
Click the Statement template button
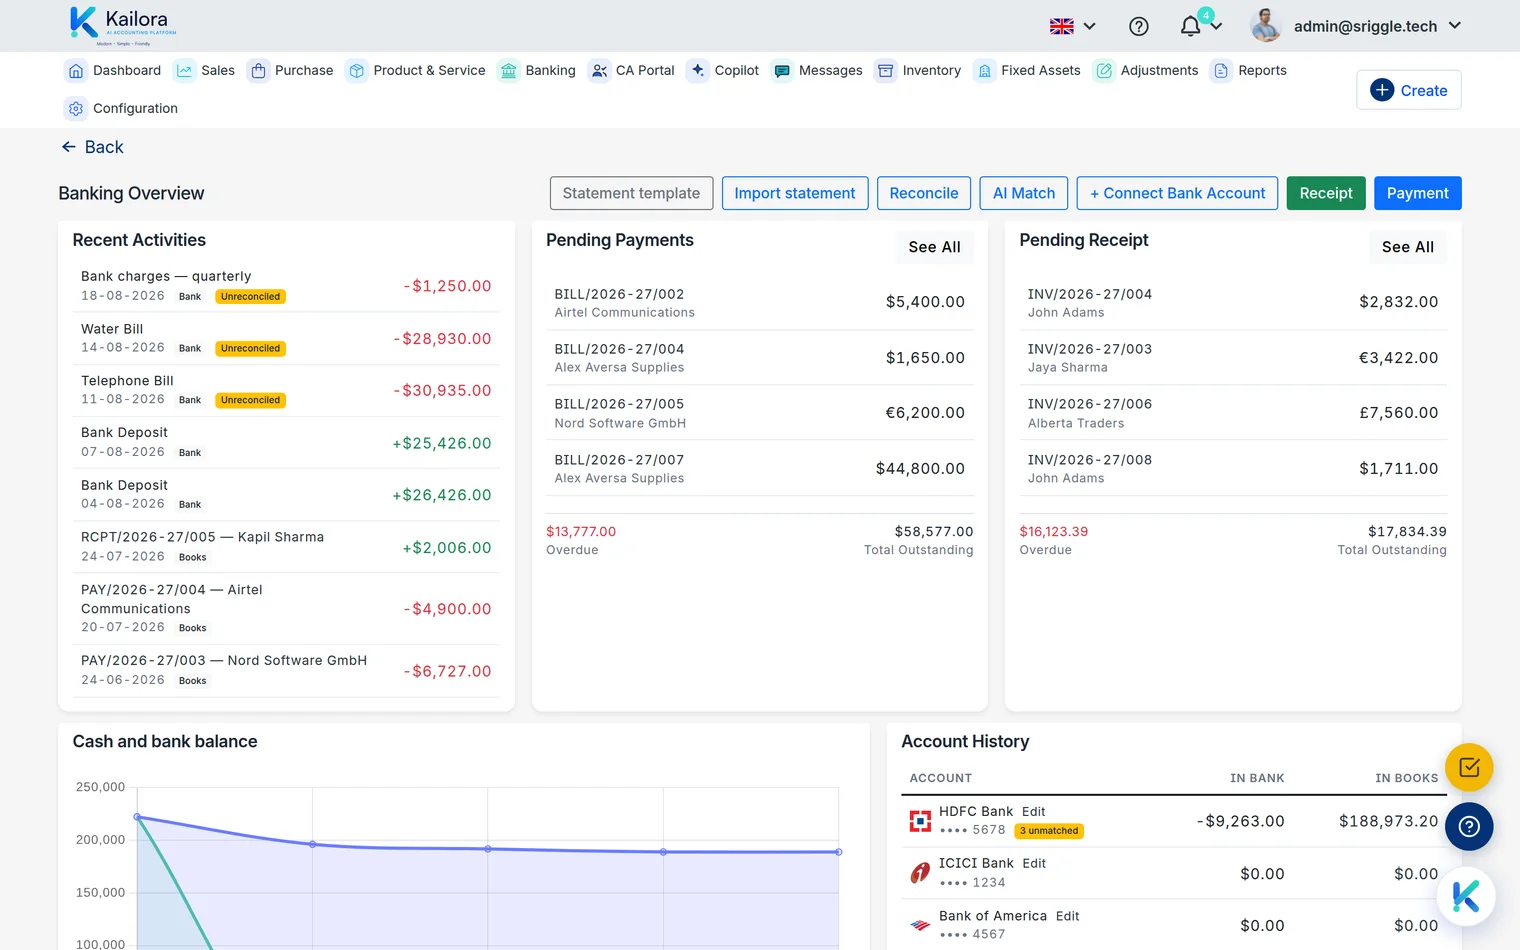pyautogui.click(x=631, y=193)
